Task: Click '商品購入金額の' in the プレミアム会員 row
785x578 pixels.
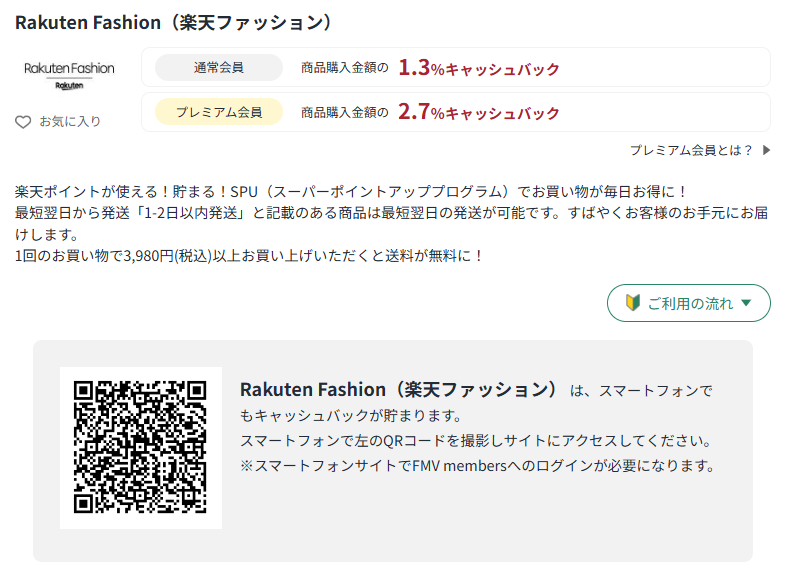Action: coord(344,112)
